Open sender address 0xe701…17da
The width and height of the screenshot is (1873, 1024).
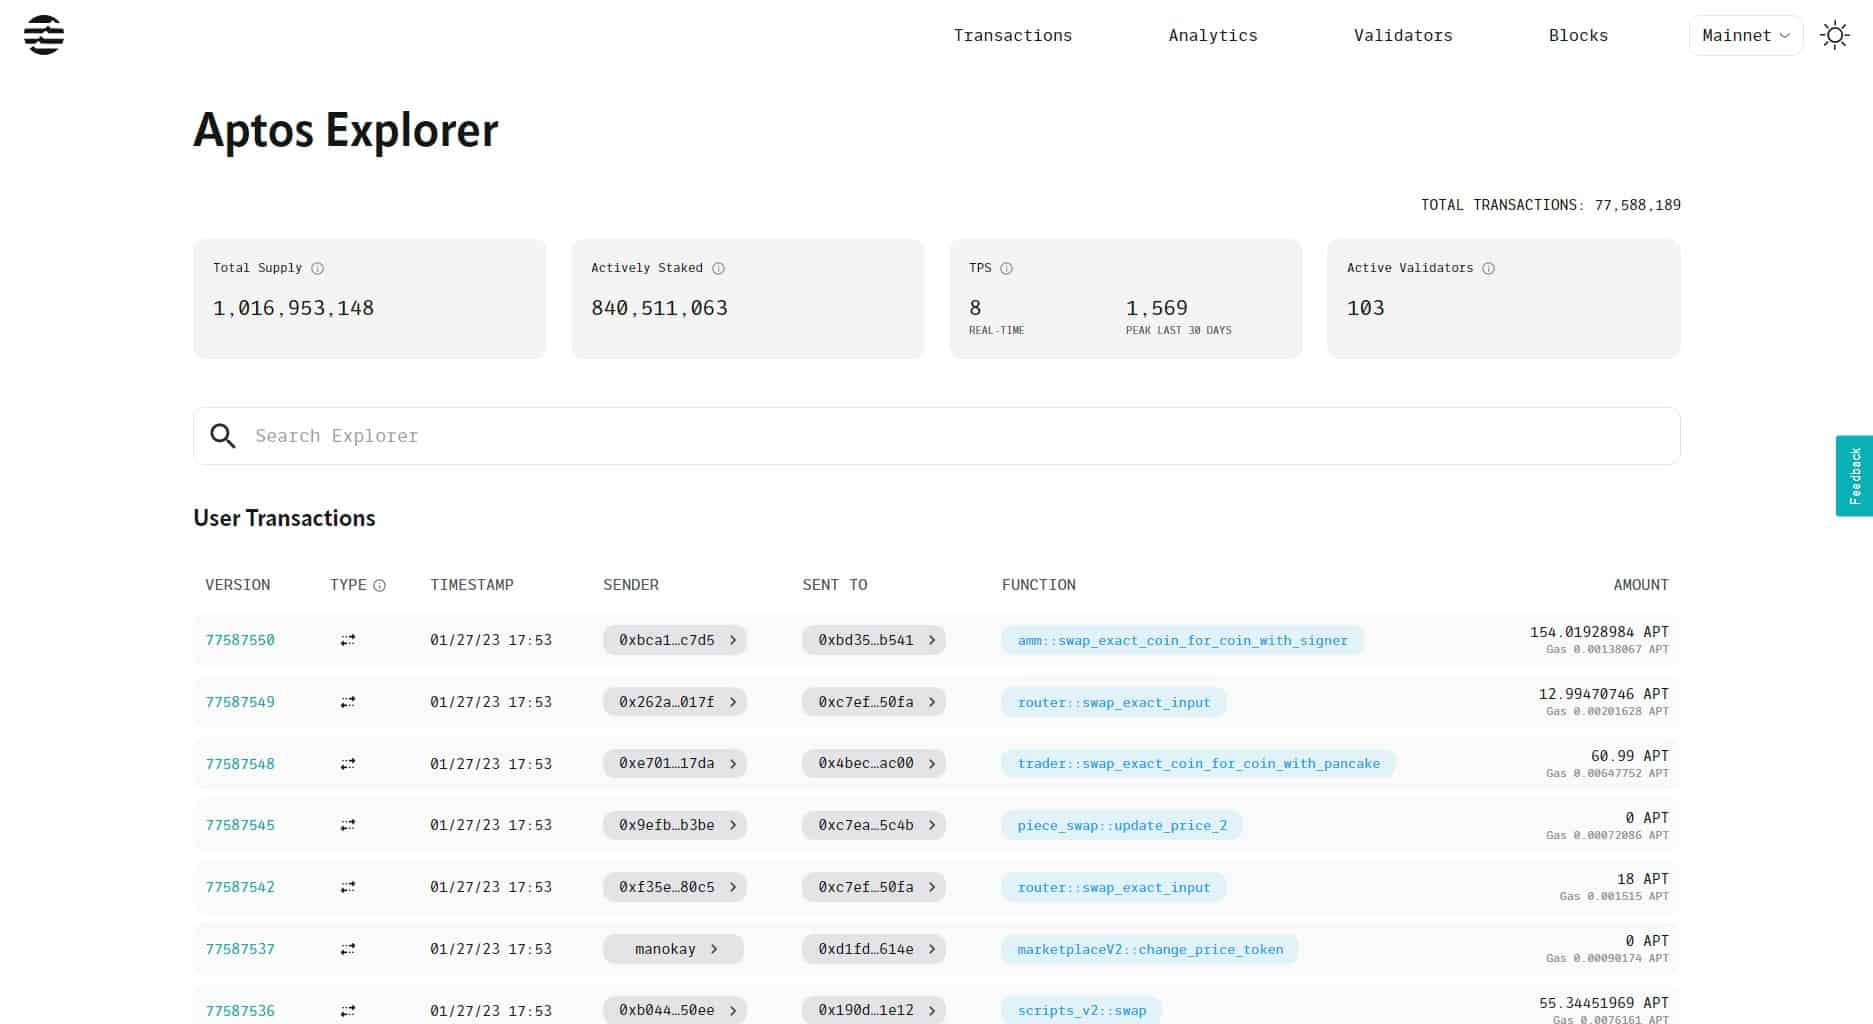click(675, 764)
